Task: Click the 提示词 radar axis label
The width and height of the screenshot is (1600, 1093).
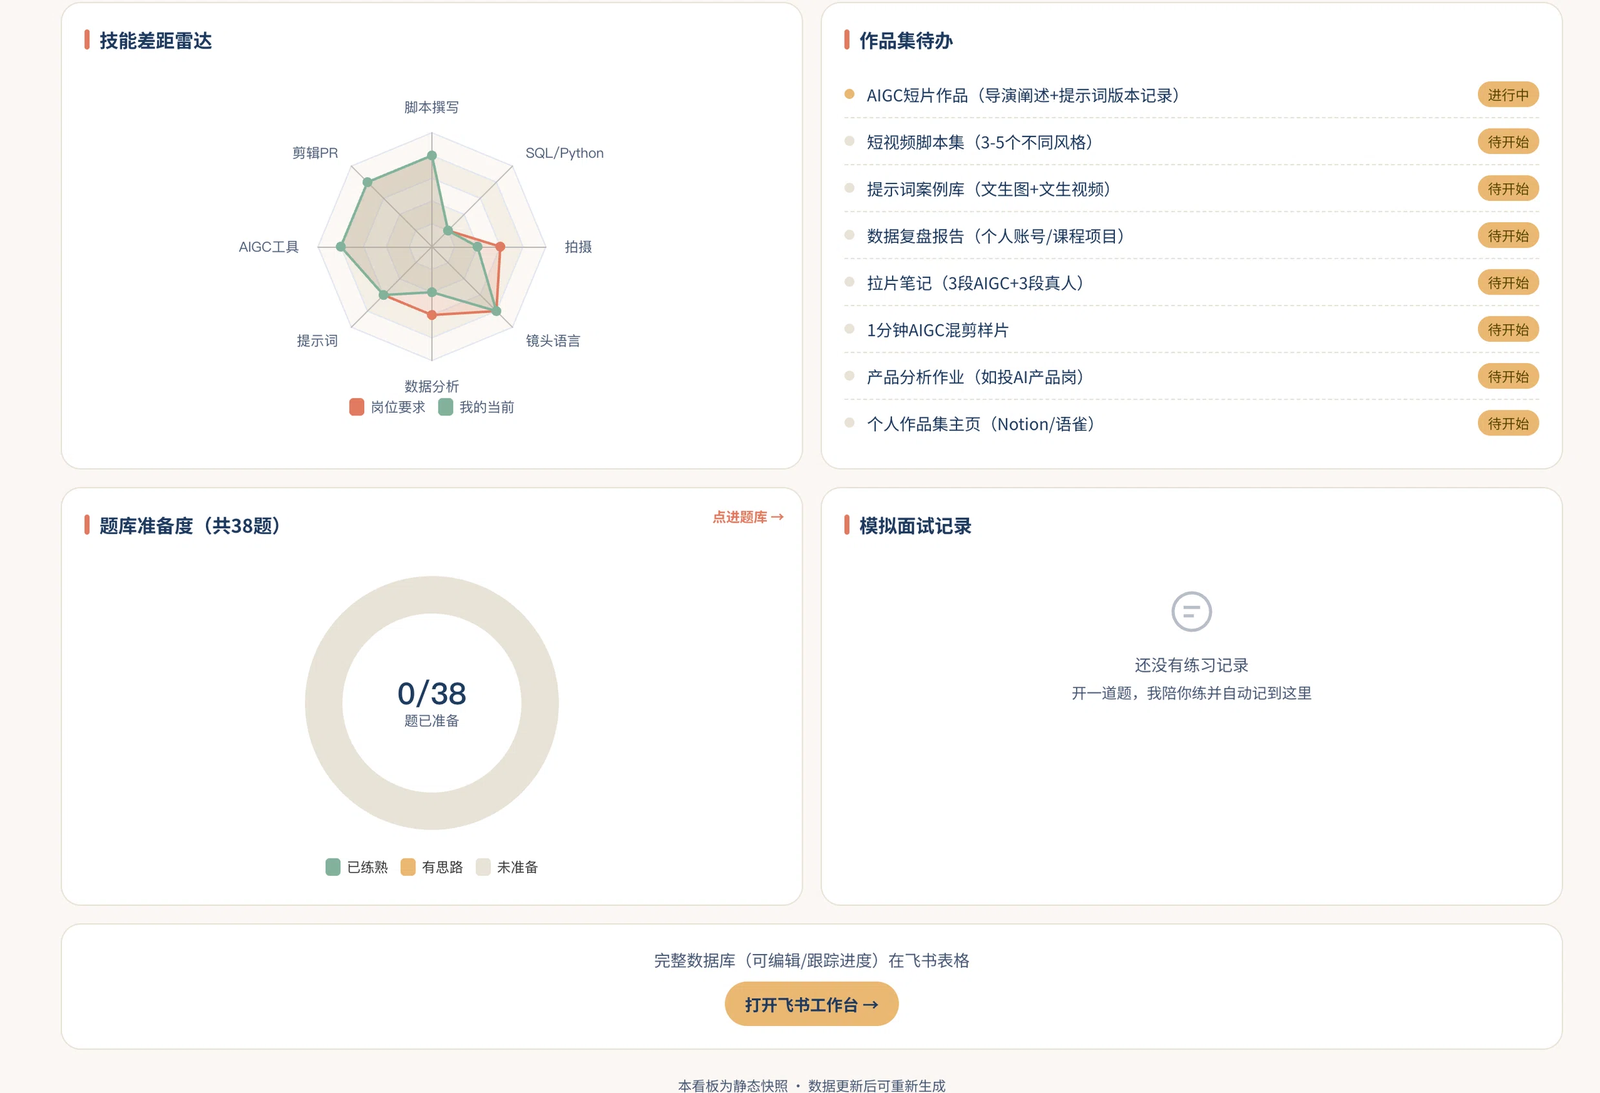Action: point(317,341)
